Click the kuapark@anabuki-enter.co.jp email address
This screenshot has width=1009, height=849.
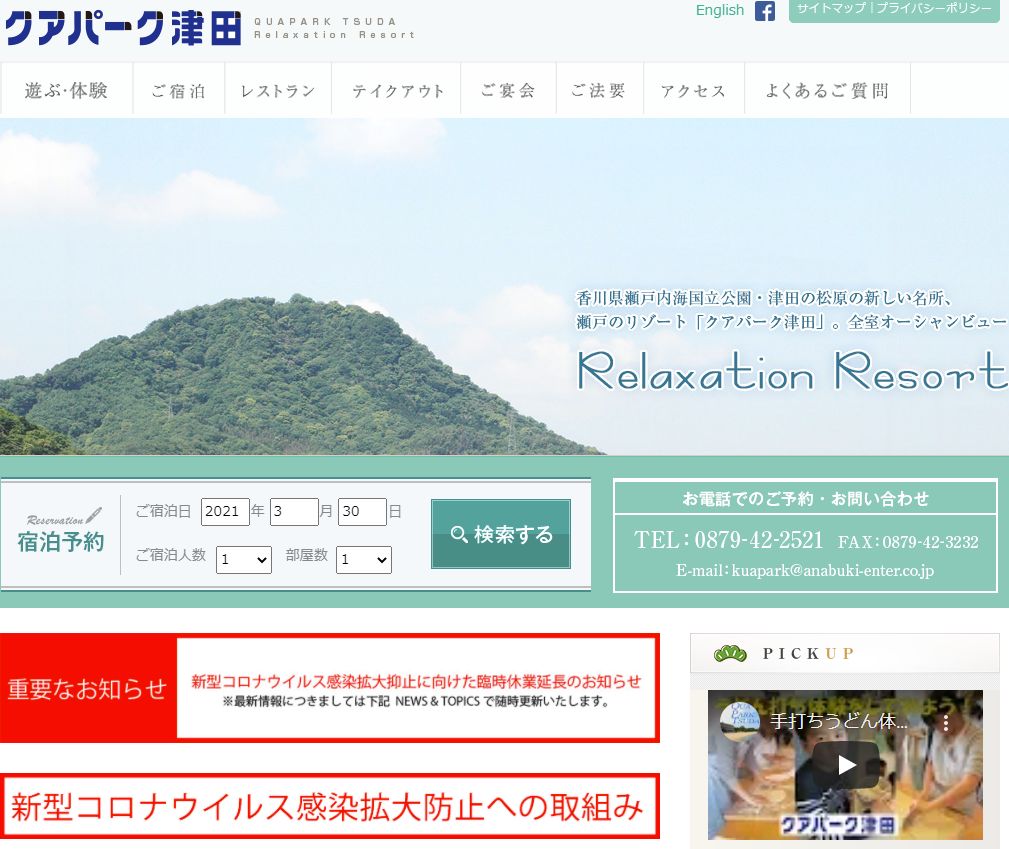(x=832, y=570)
